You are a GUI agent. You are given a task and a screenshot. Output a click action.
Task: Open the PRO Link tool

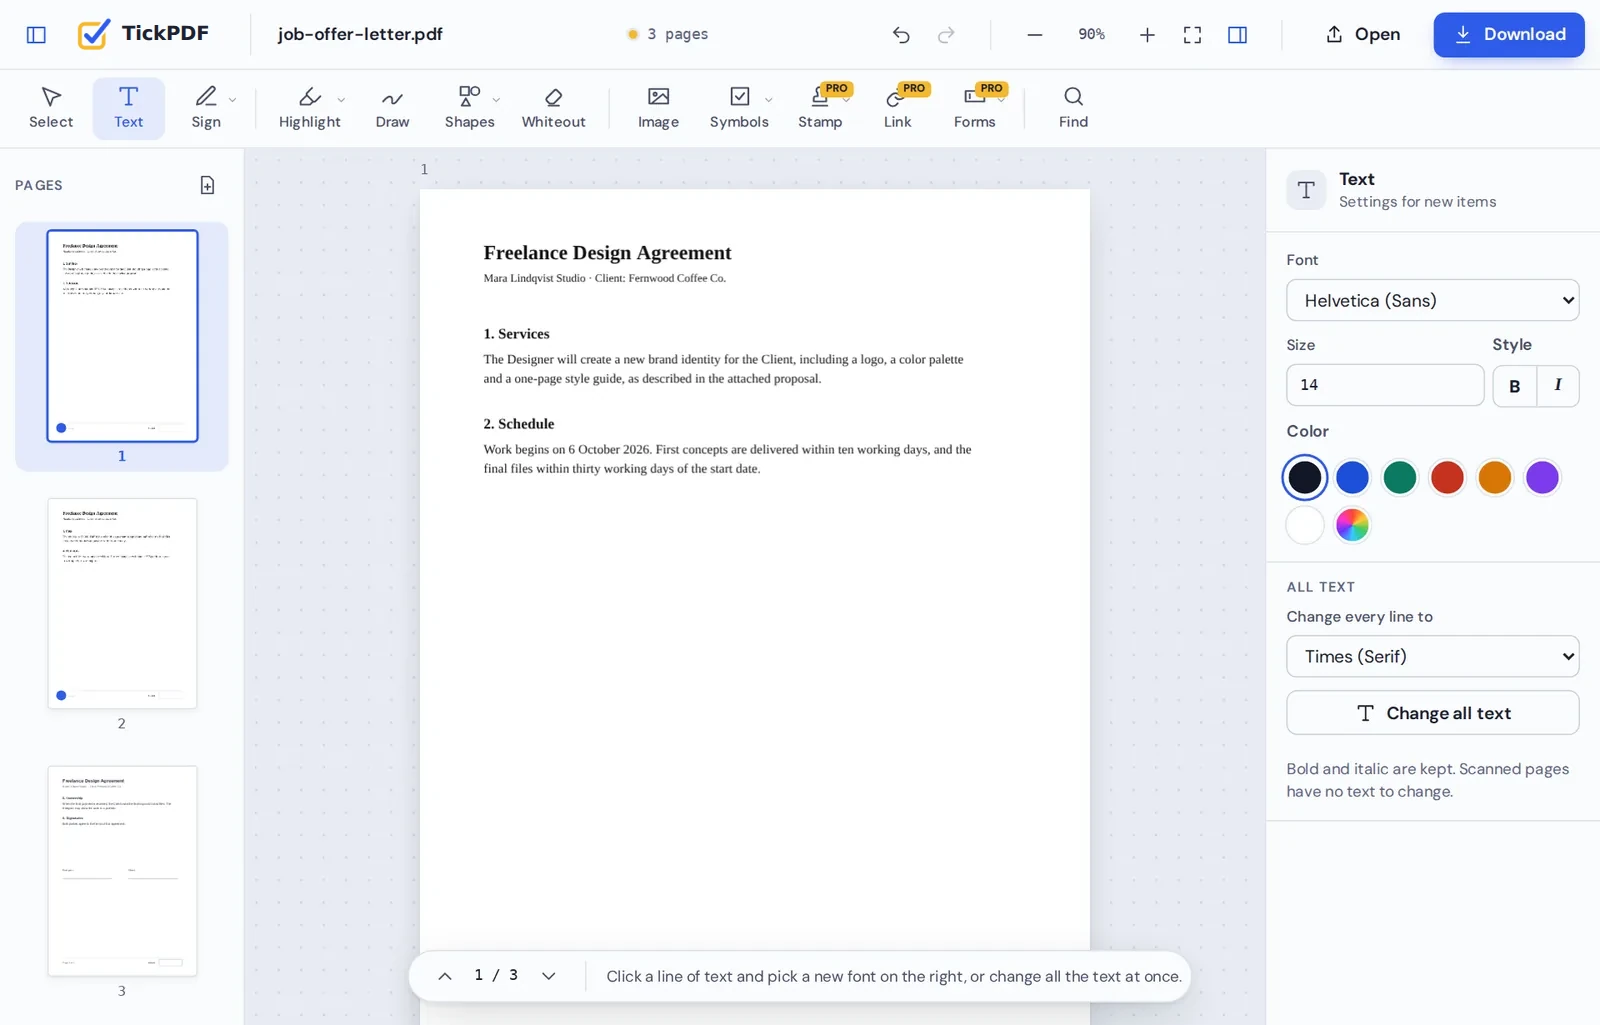pos(897,108)
